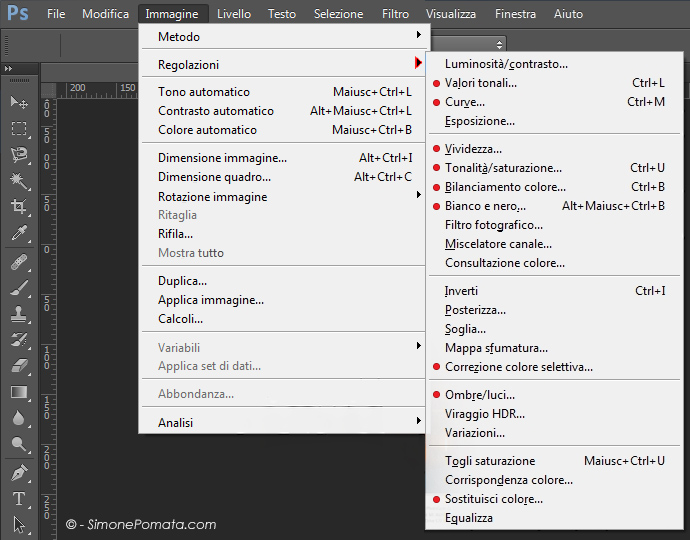
Task: Select the Eraser tool
Action: tap(19, 366)
